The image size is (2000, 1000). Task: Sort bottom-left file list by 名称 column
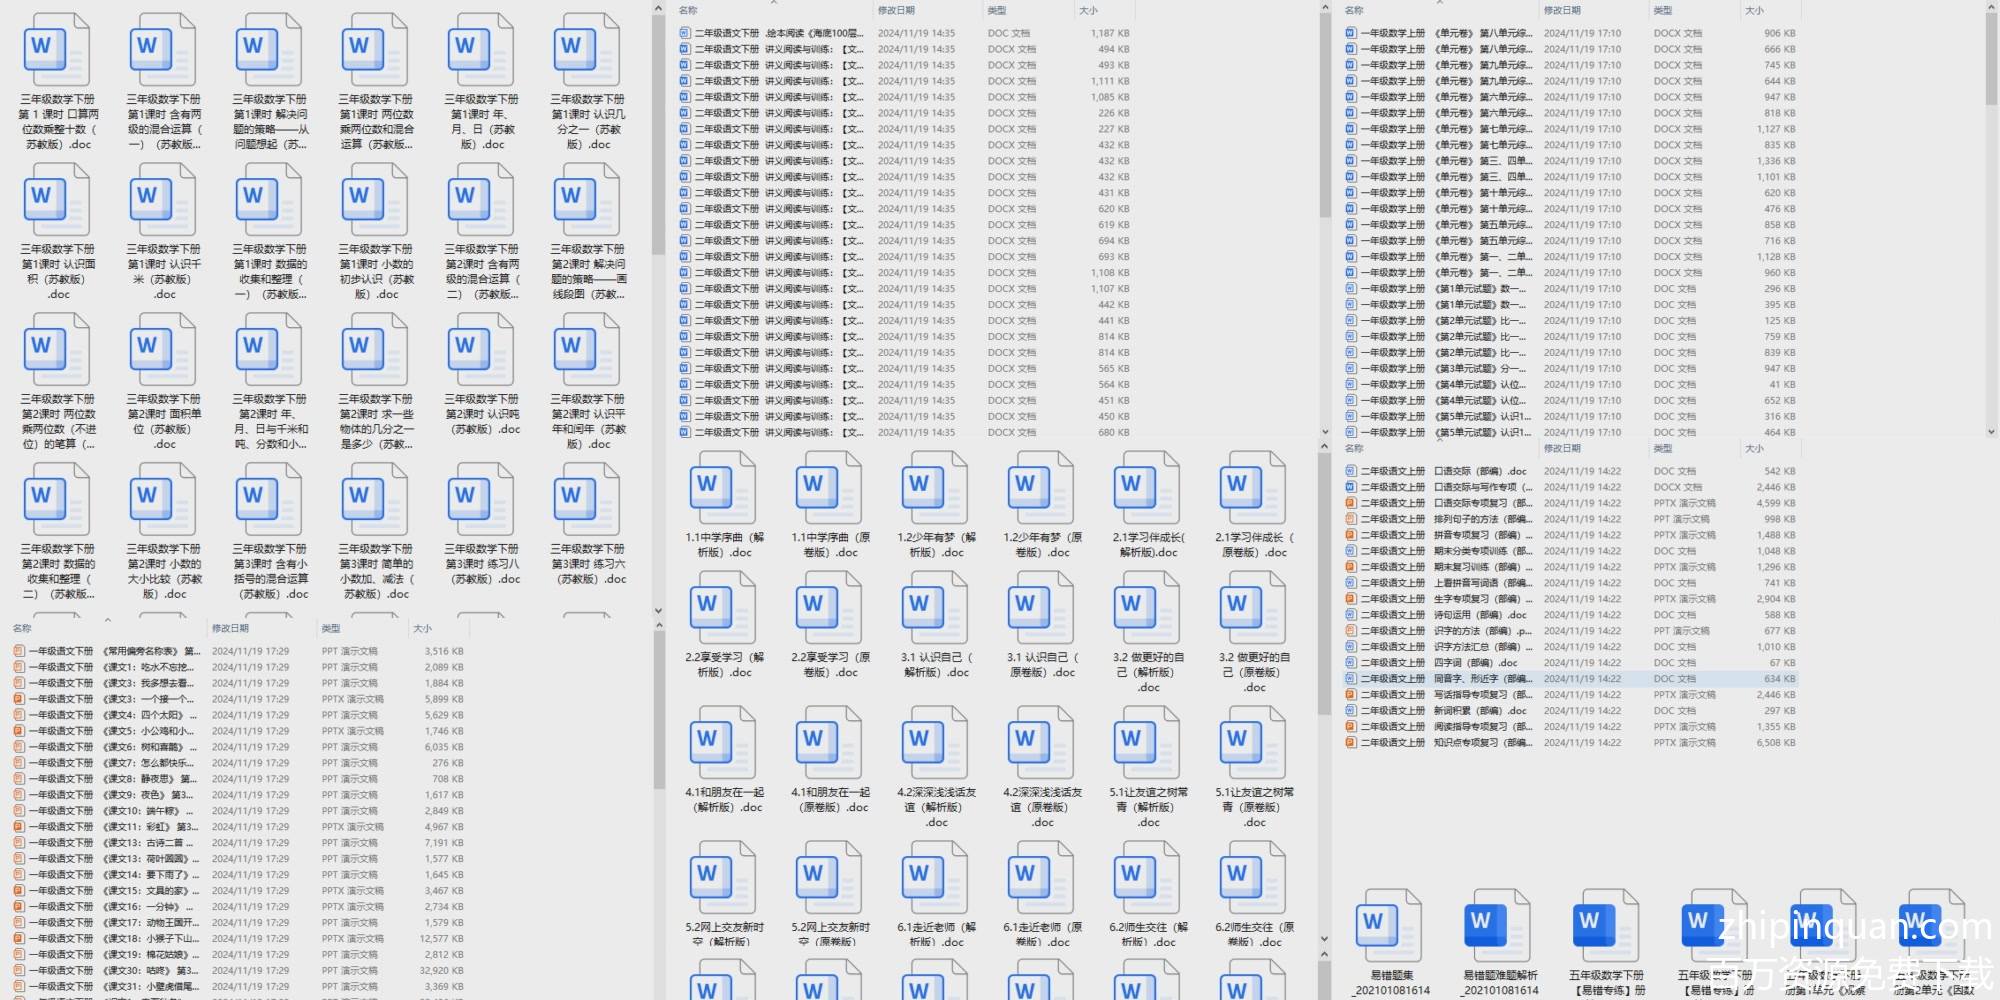22,628
